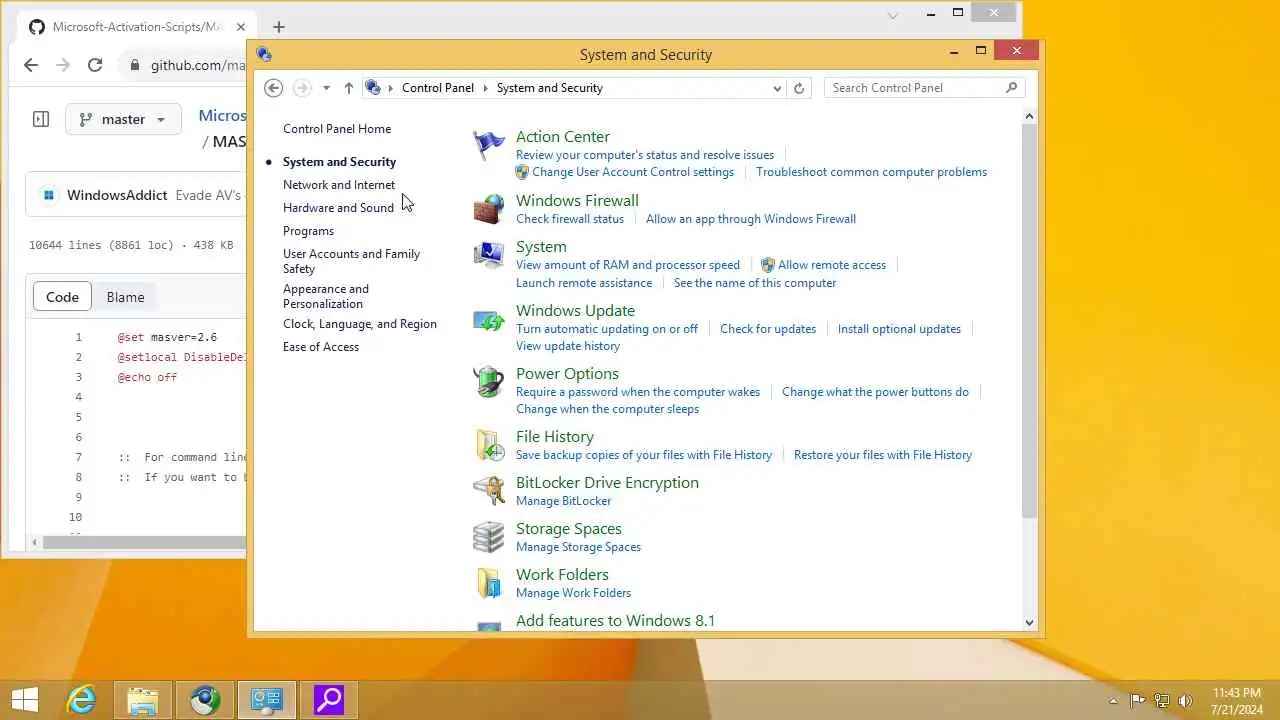Viewport: 1280px width, 720px height.
Task: Open the purple Search app on taskbar
Action: tap(329, 700)
